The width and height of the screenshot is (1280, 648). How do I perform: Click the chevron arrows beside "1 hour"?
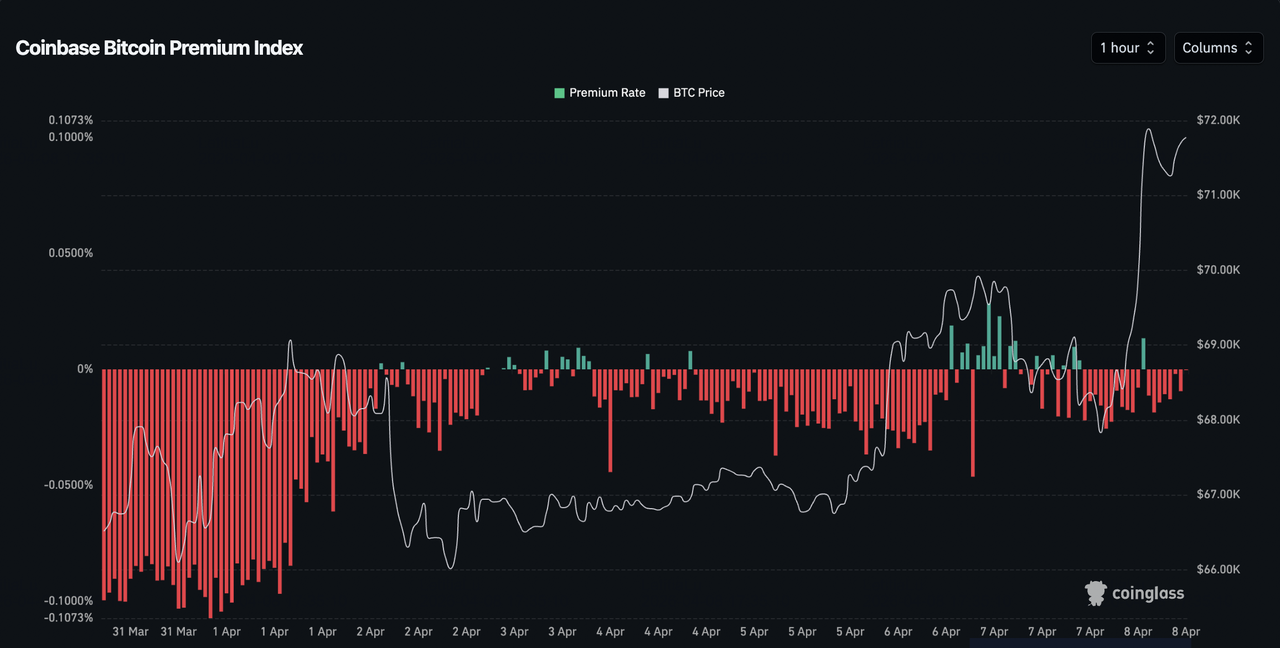tap(1151, 48)
